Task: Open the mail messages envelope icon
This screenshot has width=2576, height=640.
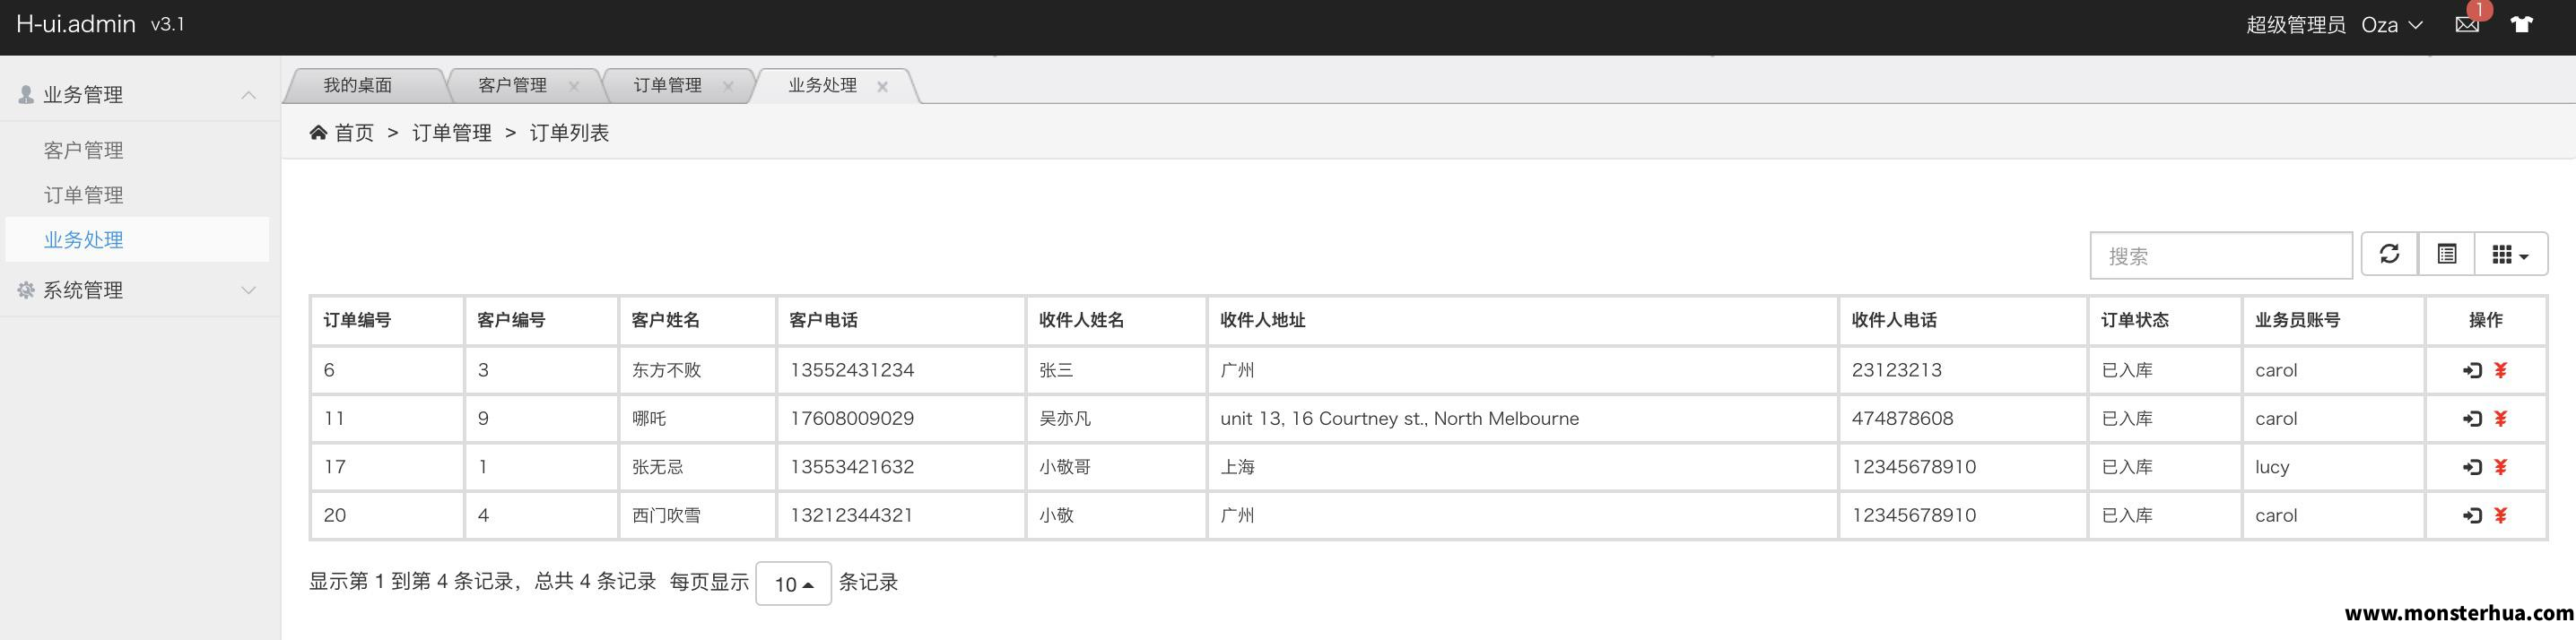Action: pyautogui.click(x=2466, y=25)
